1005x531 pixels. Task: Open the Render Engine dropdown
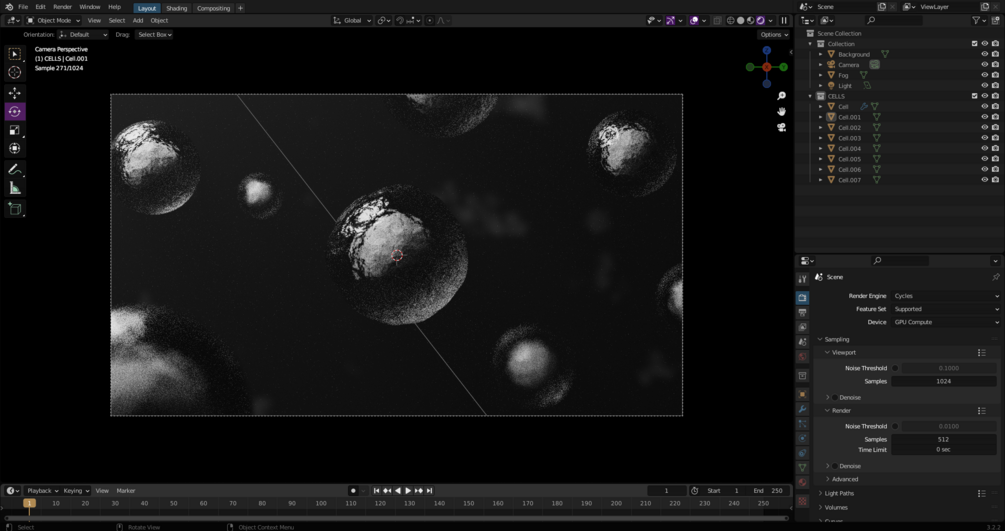coord(945,296)
